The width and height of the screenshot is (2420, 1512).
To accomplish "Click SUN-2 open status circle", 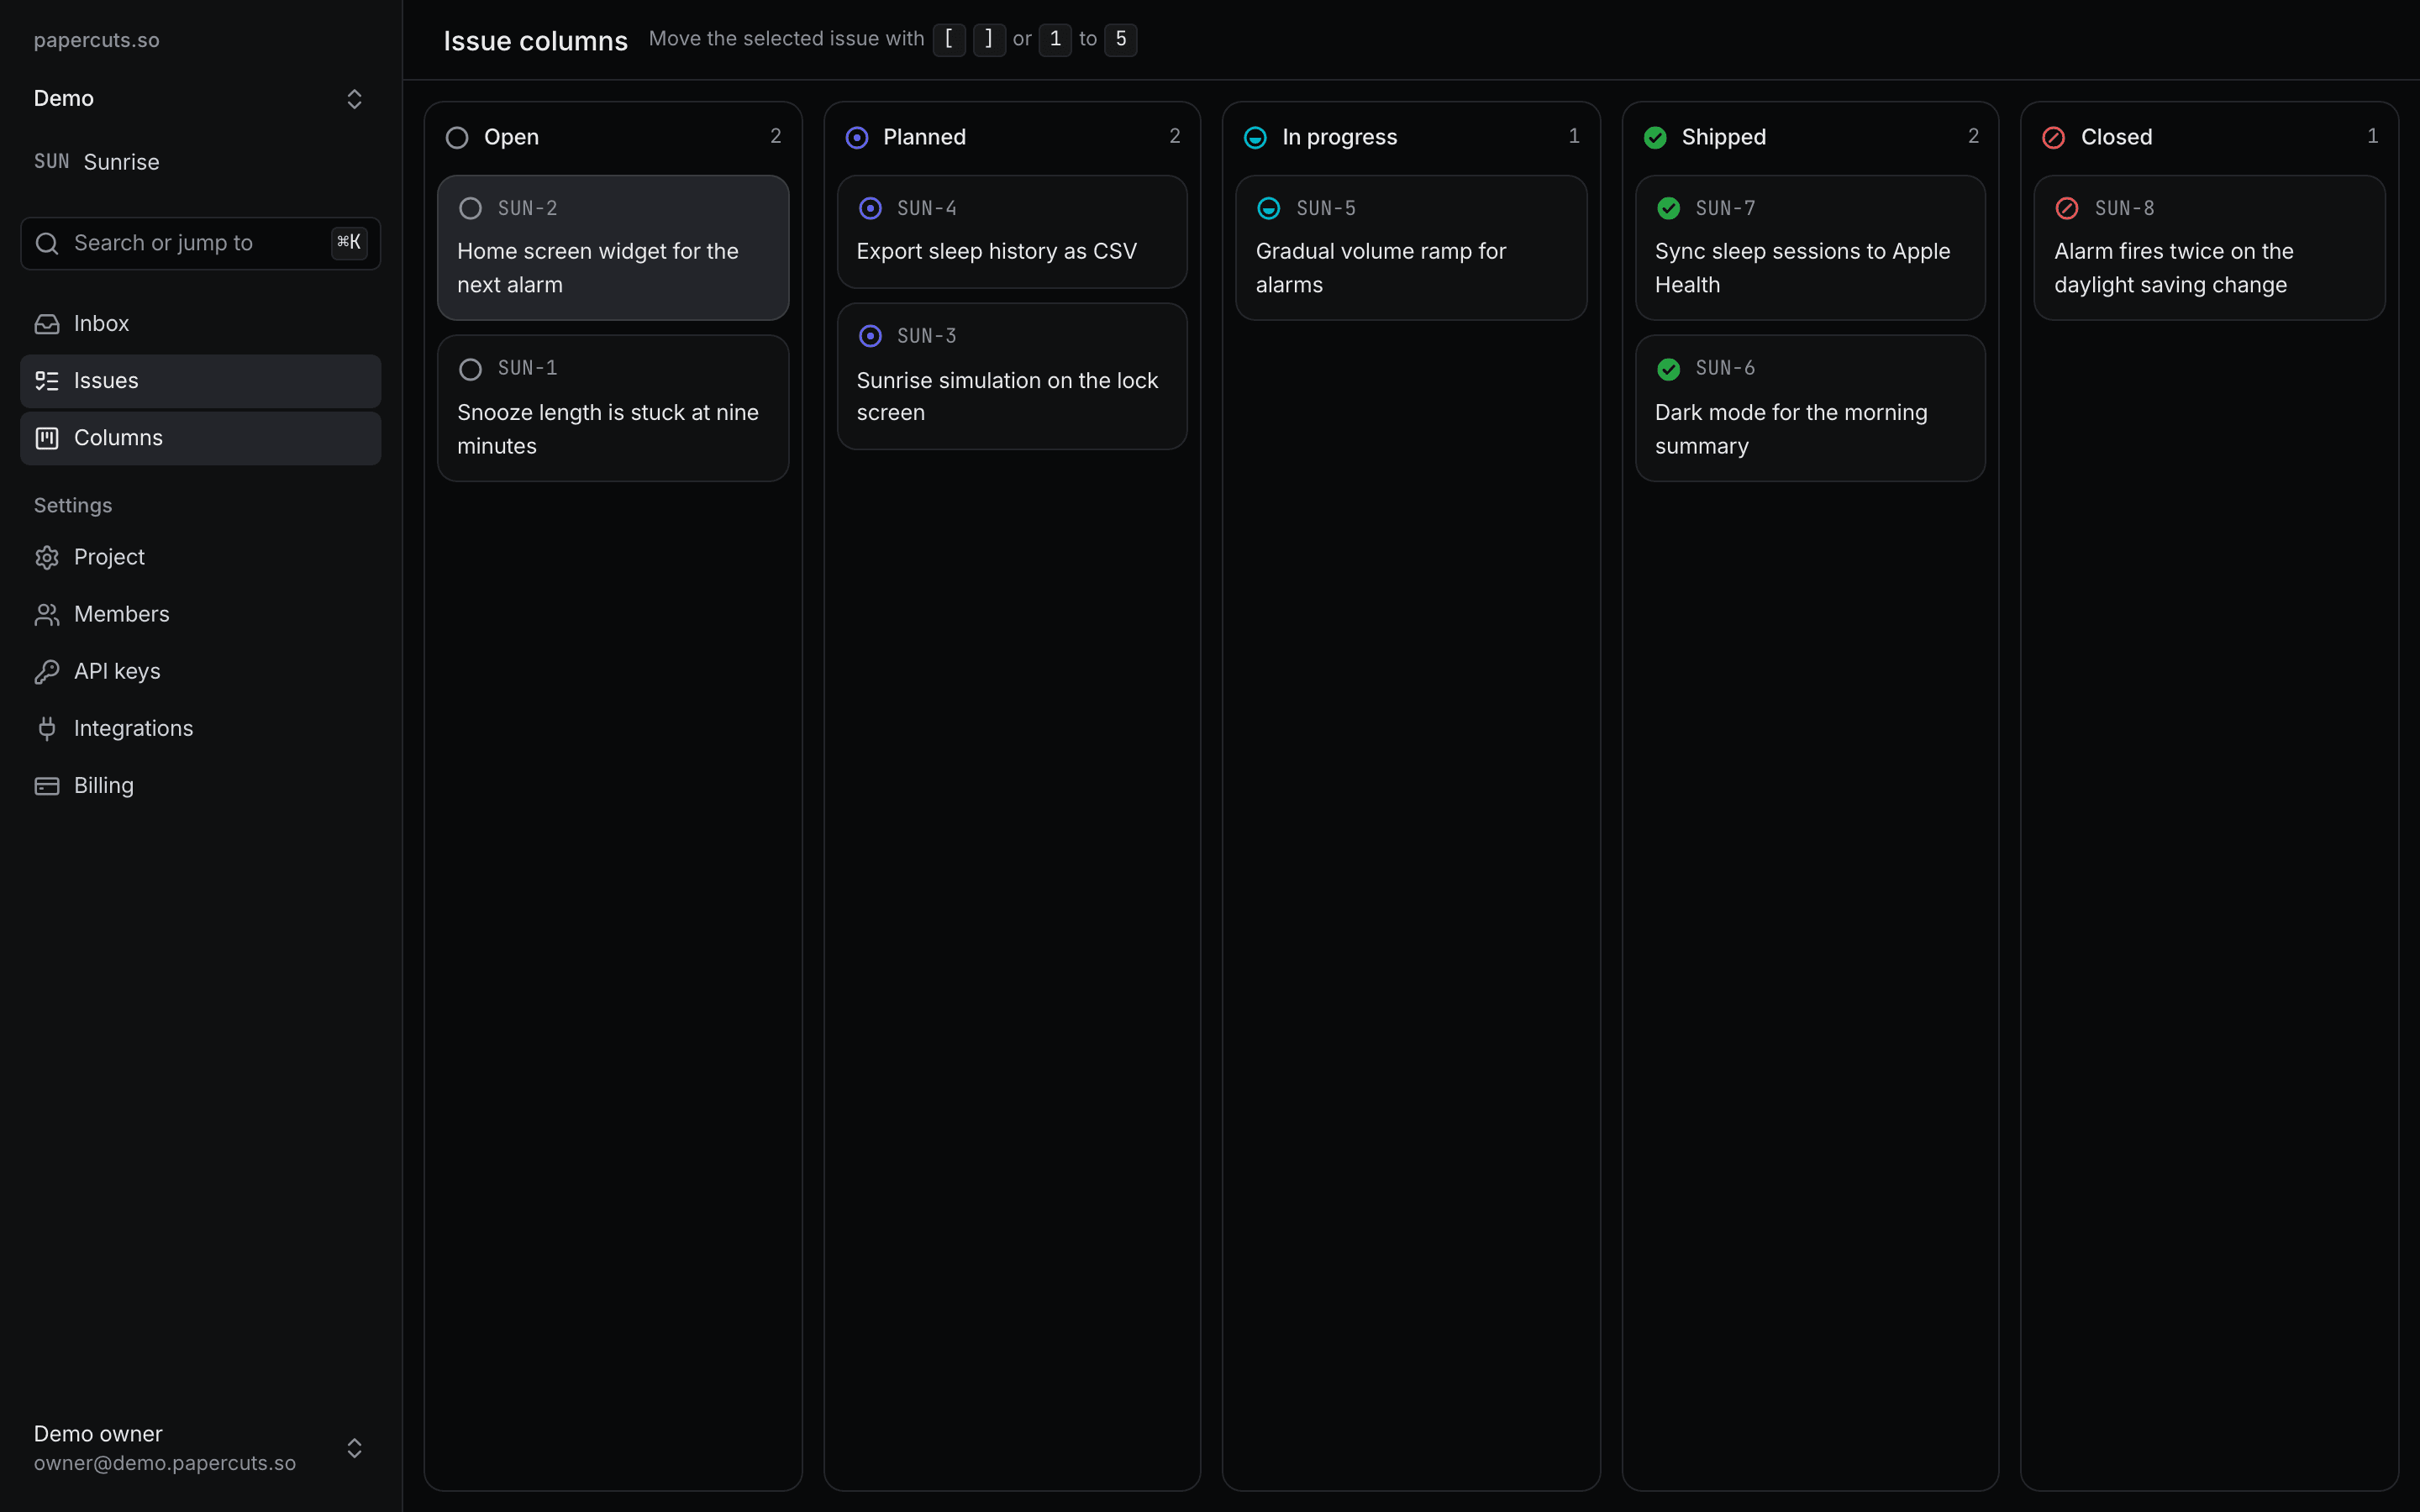I will pos(470,208).
